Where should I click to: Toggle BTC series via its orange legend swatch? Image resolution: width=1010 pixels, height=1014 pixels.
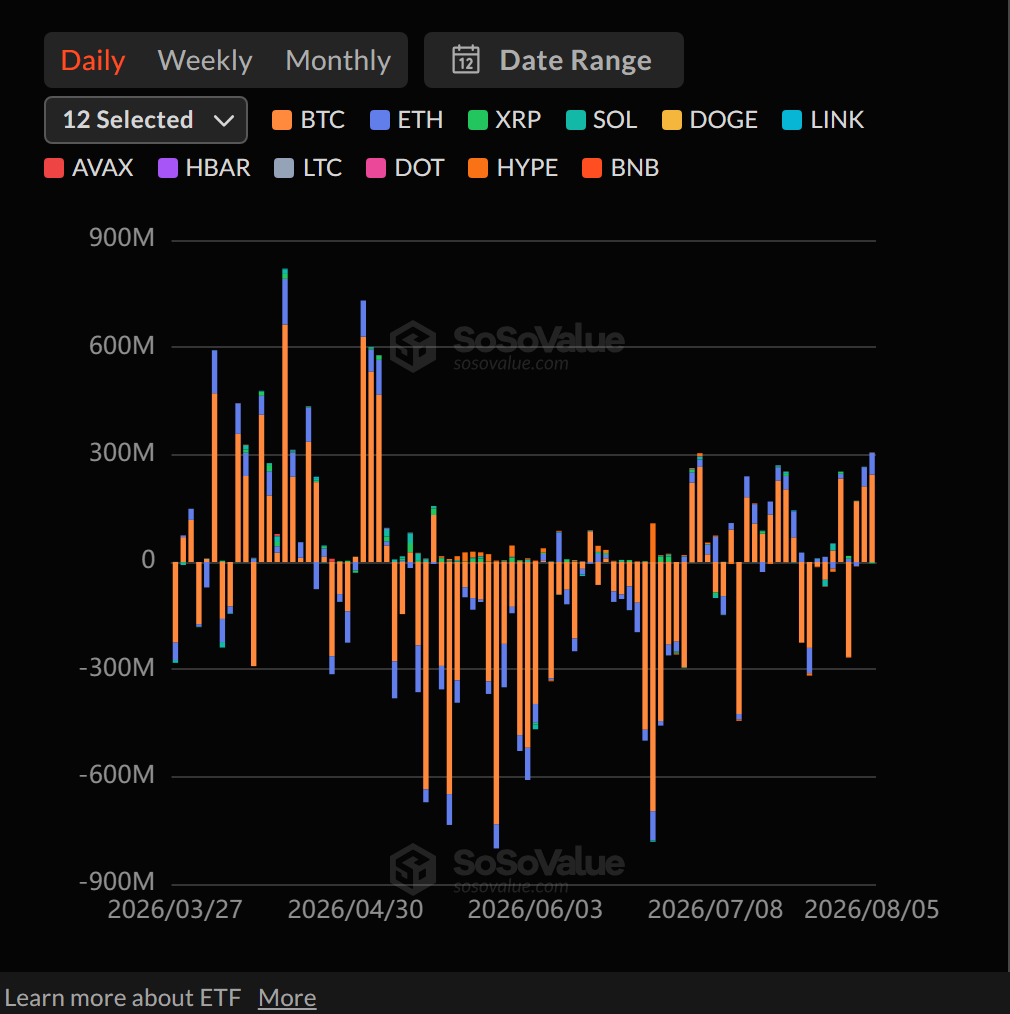pos(282,120)
